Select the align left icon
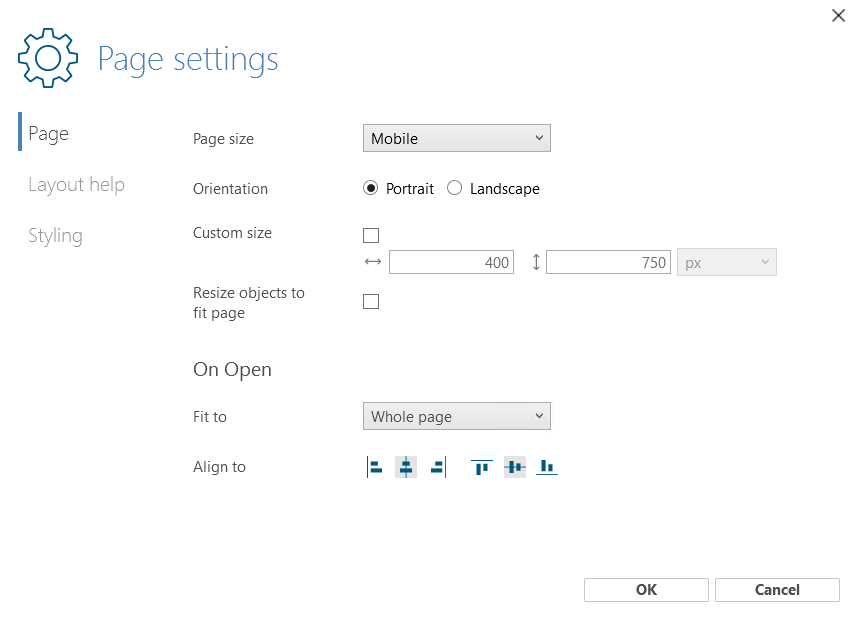The image size is (859, 617). click(x=374, y=467)
